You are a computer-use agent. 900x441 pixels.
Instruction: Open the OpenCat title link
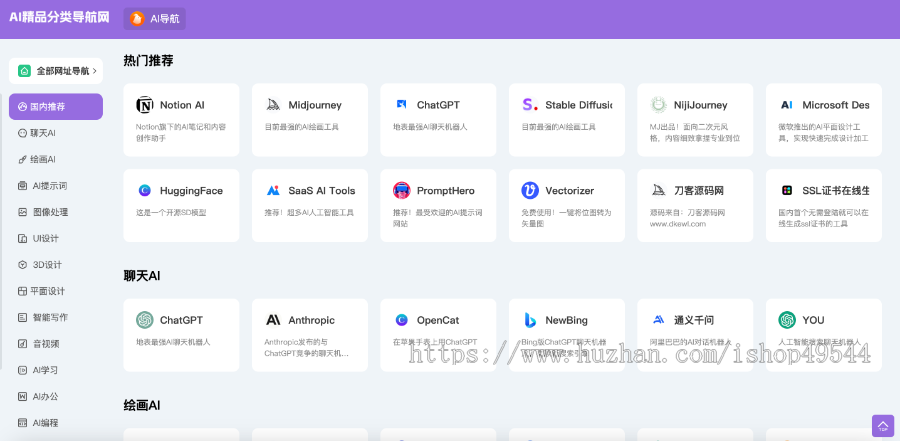438,320
